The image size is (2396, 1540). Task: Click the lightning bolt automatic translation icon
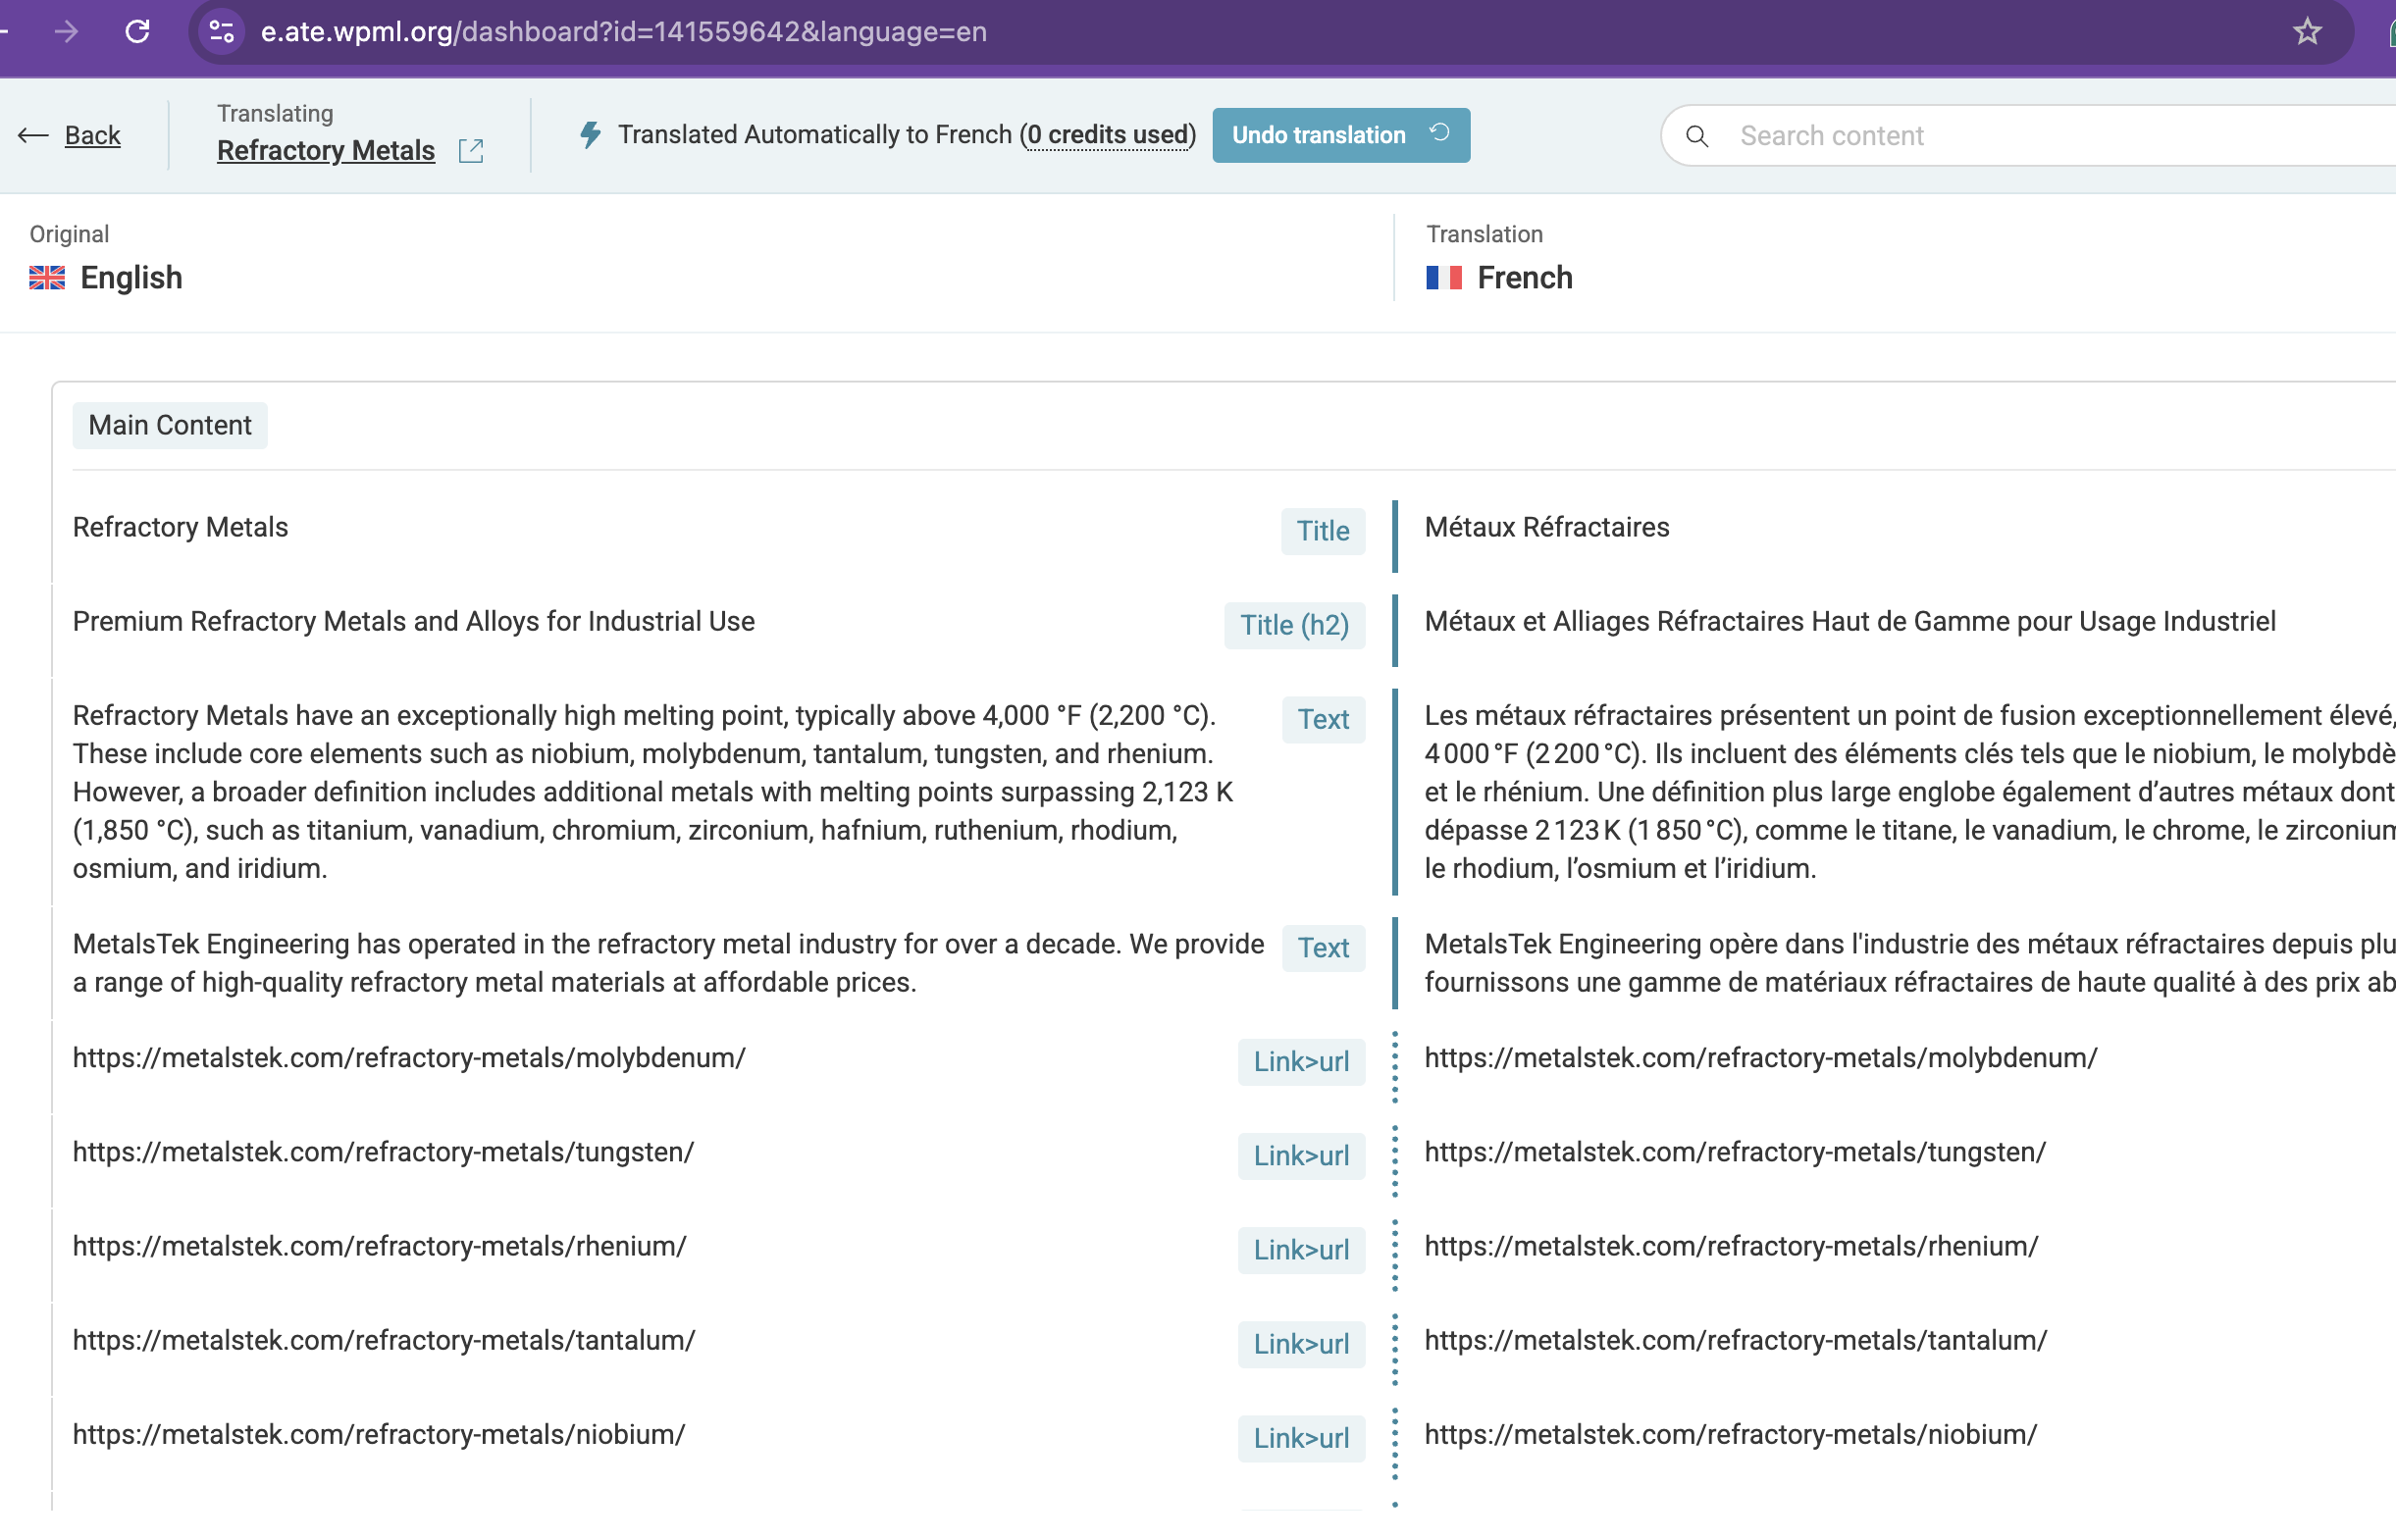click(591, 134)
